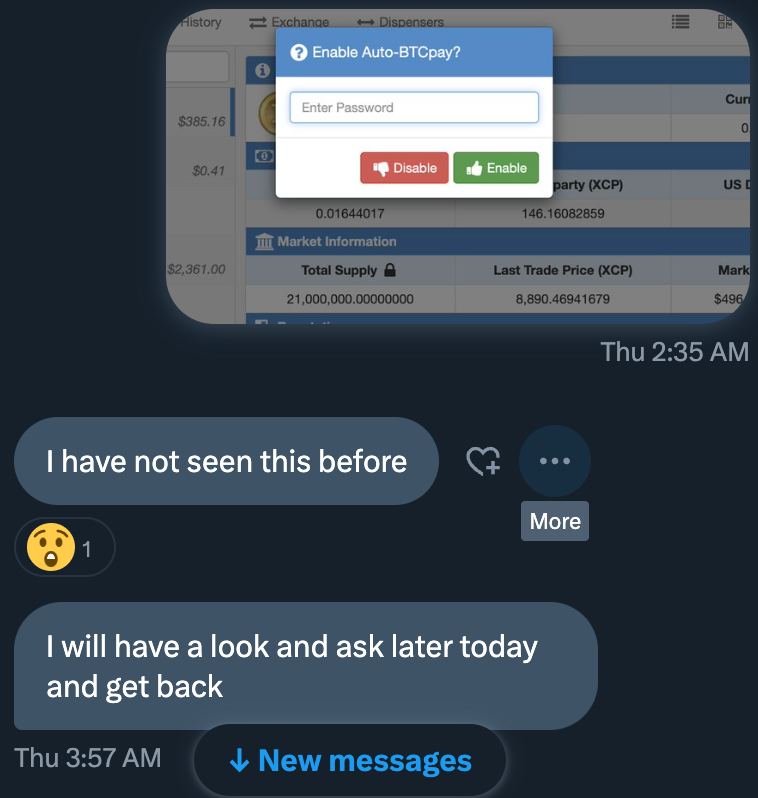Select the 'I will have a look' message bubble
The width and height of the screenshot is (758, 798).
(305, 666)
